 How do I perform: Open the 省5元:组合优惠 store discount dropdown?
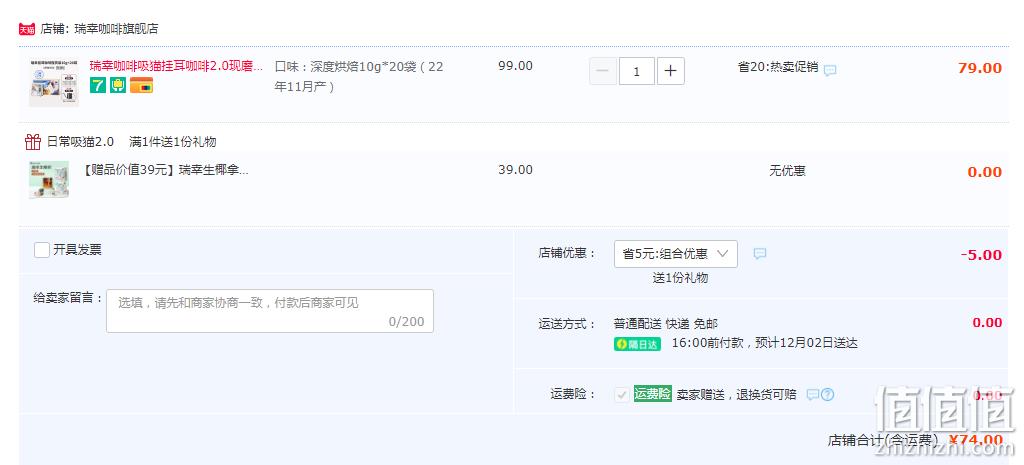point(676,254)
